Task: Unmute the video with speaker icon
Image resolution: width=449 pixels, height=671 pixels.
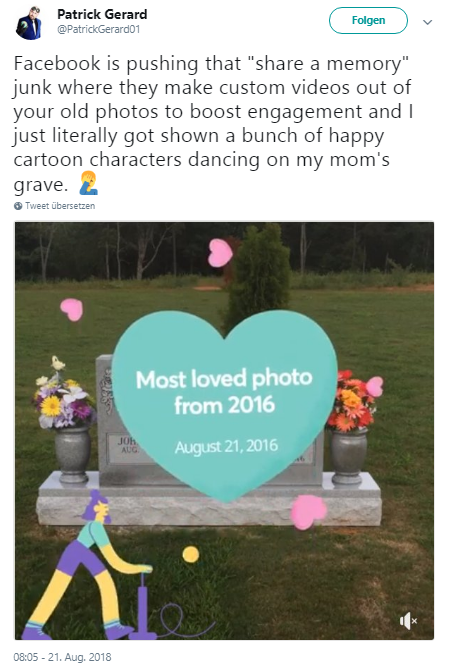Action: coord(408,620)
